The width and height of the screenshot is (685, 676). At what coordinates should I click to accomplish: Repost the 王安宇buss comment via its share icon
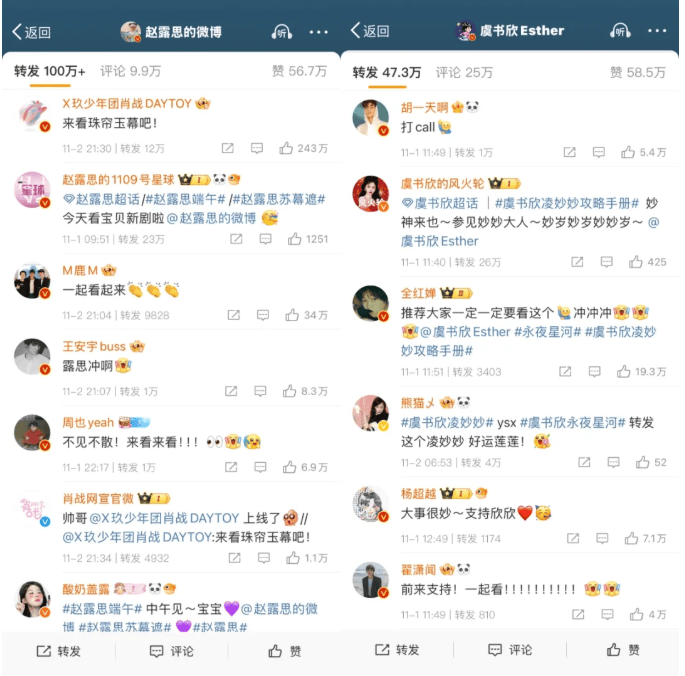[231, 391]
